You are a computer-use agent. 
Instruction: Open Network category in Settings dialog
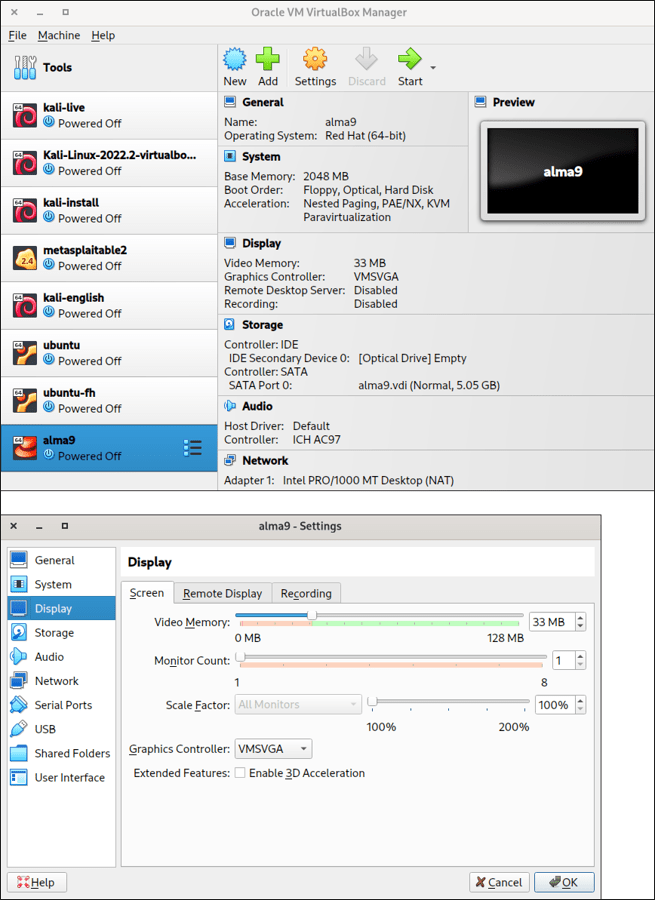(61, 681)
